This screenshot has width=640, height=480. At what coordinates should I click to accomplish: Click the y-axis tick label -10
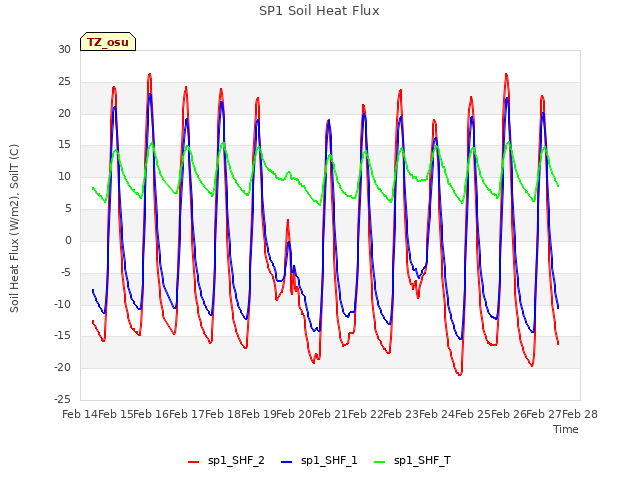pyautogui.click(x=62, y=304)
